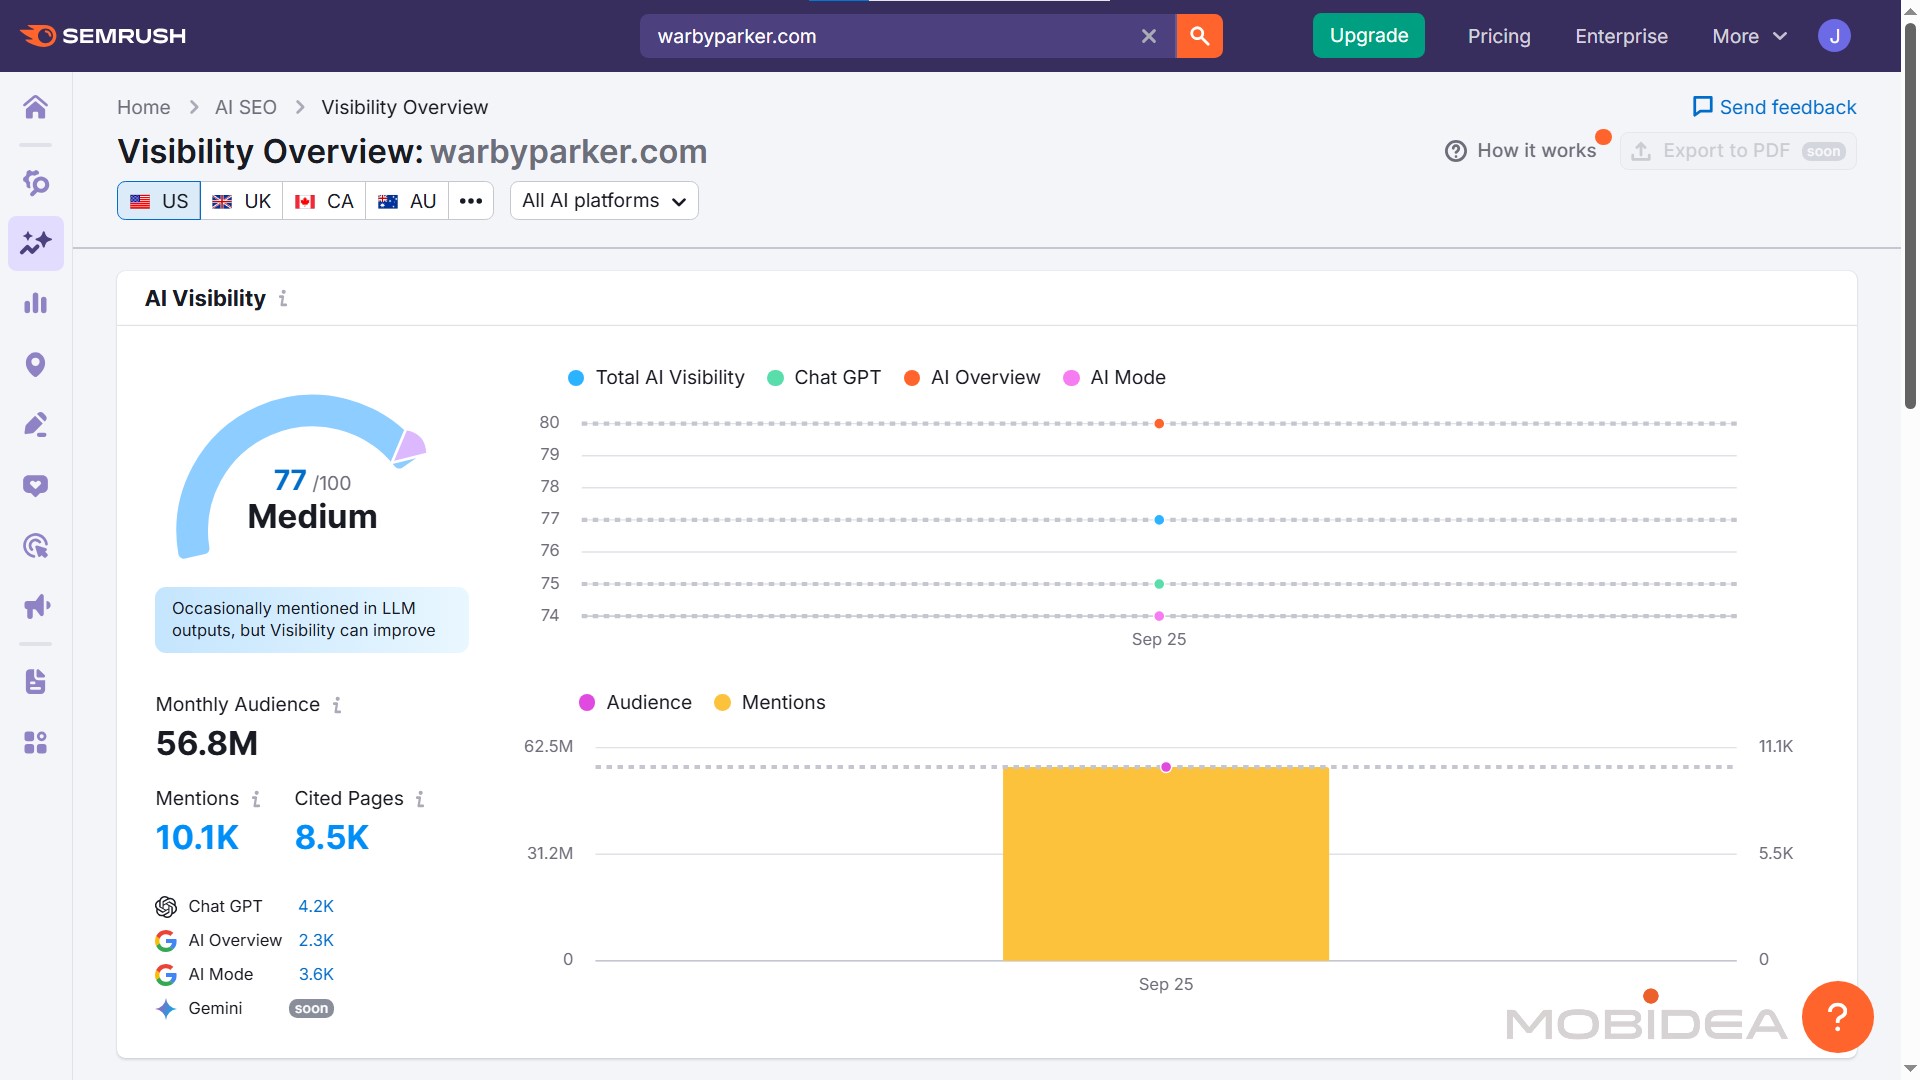Open the Reports document icon in sidebar
The image size is (1920, 1080).
point(36,682)
